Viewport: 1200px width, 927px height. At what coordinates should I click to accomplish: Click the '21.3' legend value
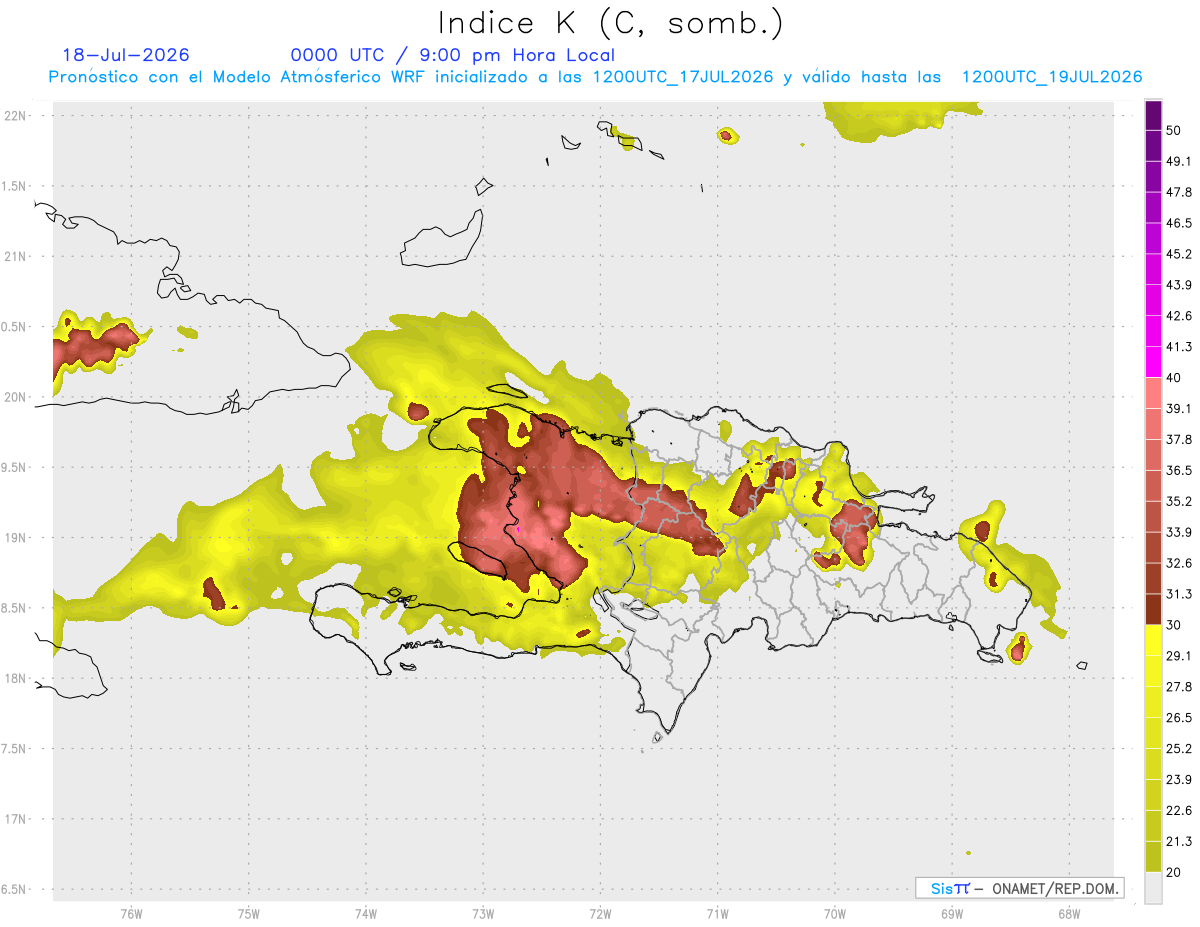tap(1179, 842)
